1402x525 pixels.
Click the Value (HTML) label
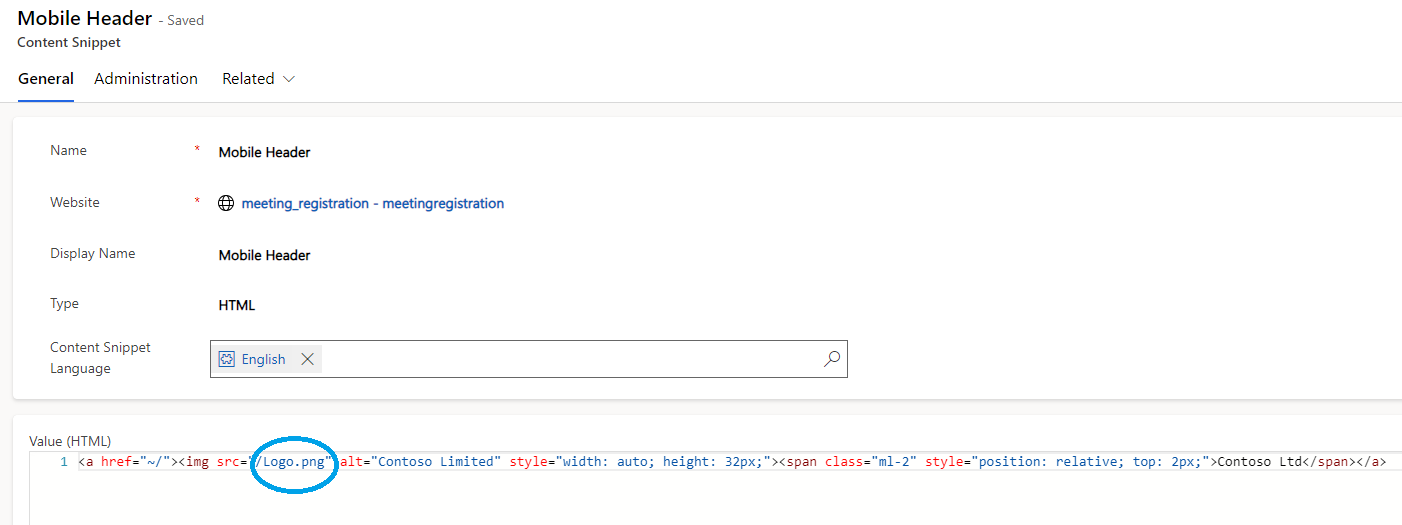(x=70, y=441)
